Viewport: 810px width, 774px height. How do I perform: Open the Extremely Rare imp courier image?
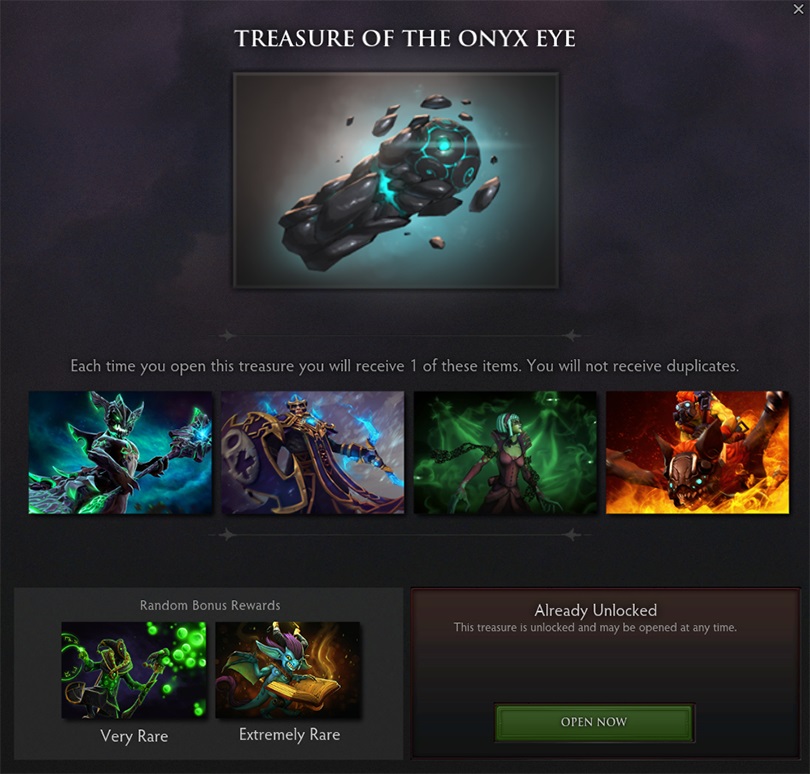pyautogui.click(x=288, y=670)
